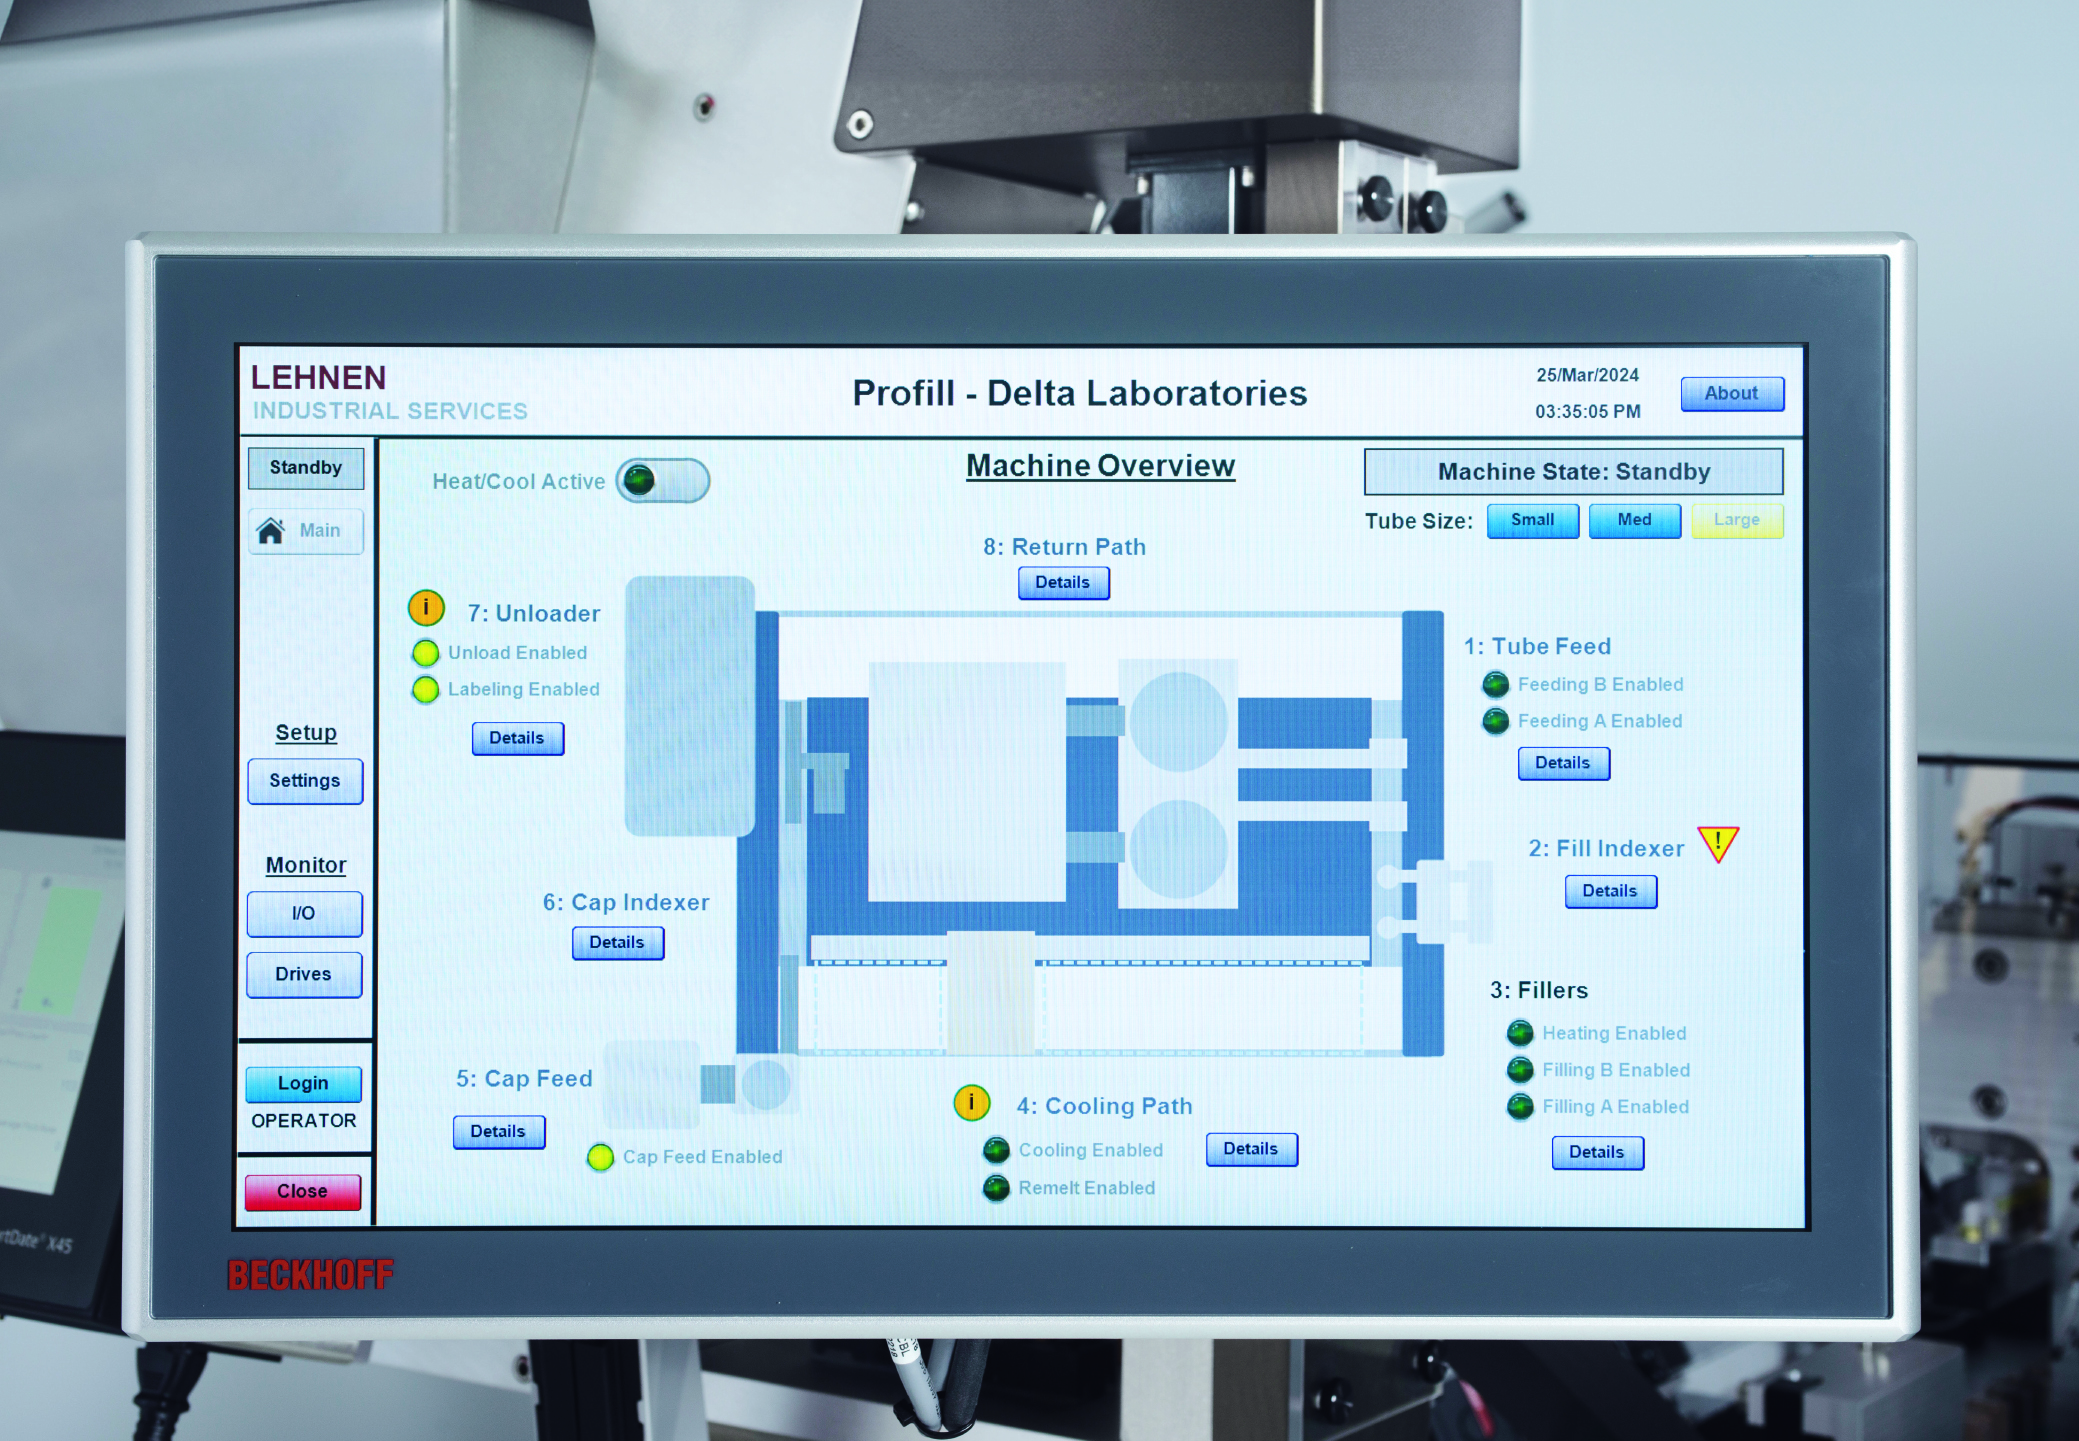The width and height of the screenshot is (2079, 1441).
Task: Toggle the Heat/Cool Active switch
Action: click(663, 481)
